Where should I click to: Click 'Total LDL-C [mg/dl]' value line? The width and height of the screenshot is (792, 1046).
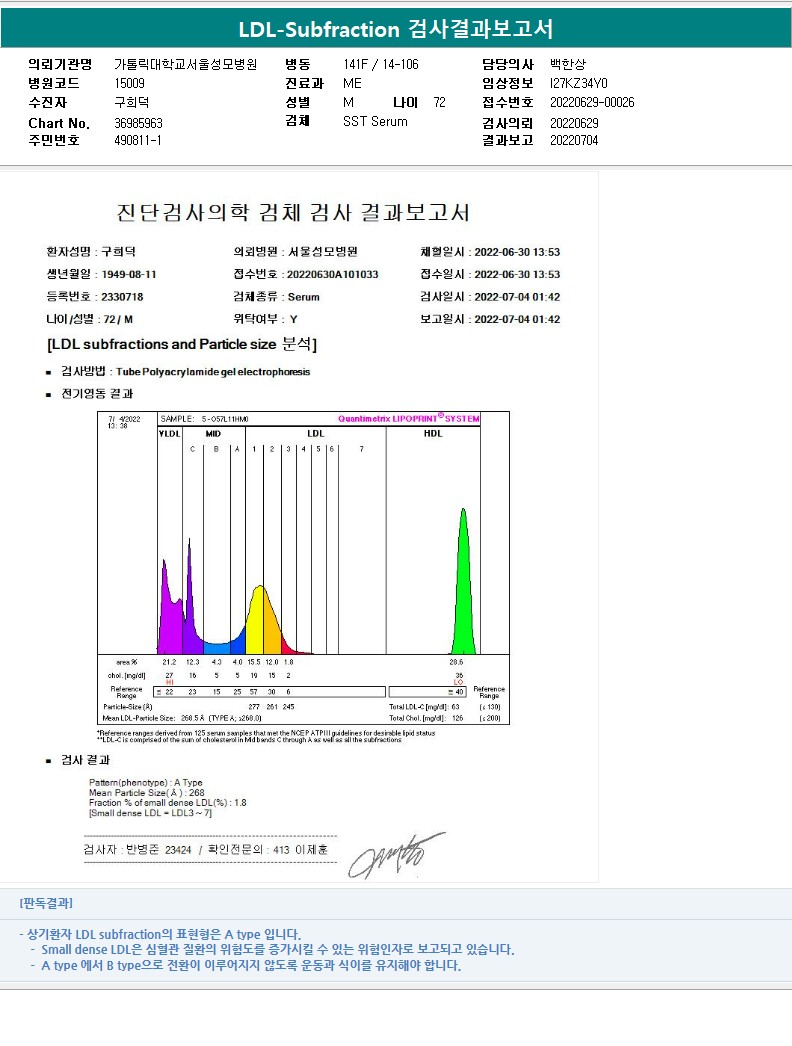tap(424, 707)
